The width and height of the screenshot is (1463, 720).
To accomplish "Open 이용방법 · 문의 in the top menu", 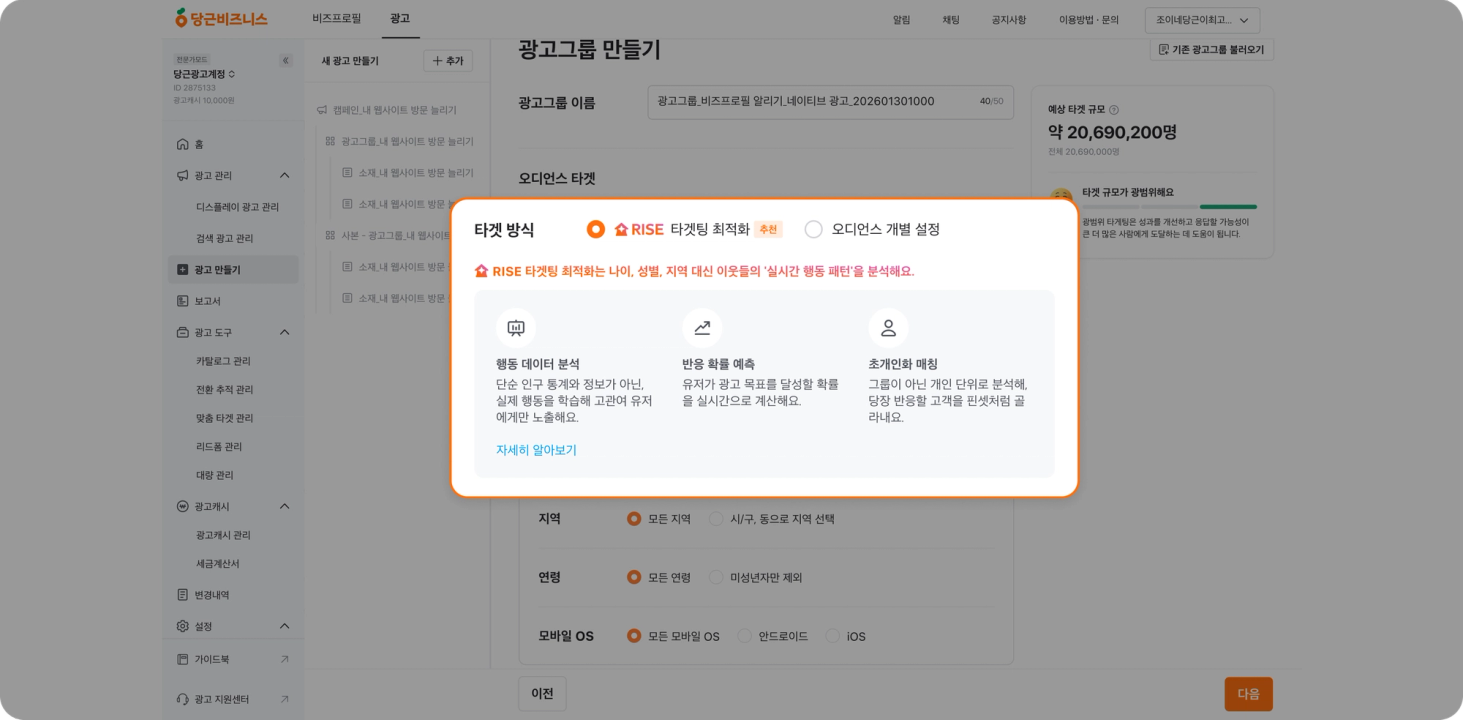I will [x=1089, y=20].
